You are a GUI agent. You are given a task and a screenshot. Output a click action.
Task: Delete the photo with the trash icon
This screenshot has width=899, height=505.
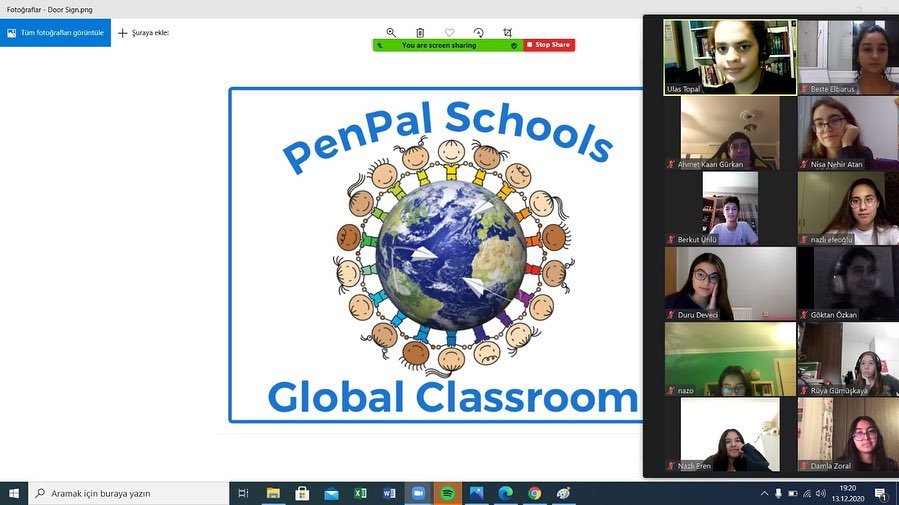point(420,33)
